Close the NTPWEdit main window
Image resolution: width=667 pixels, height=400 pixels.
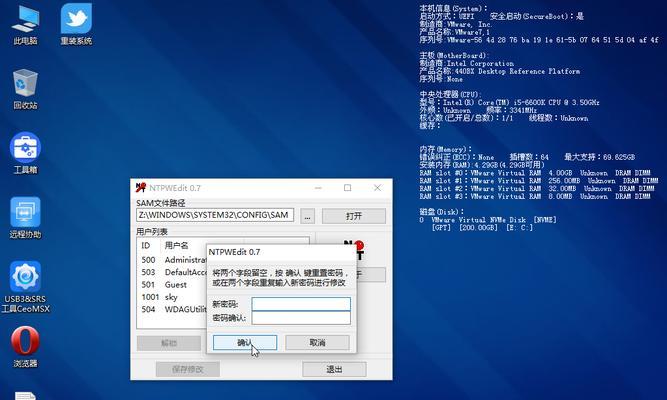[377, 188]
